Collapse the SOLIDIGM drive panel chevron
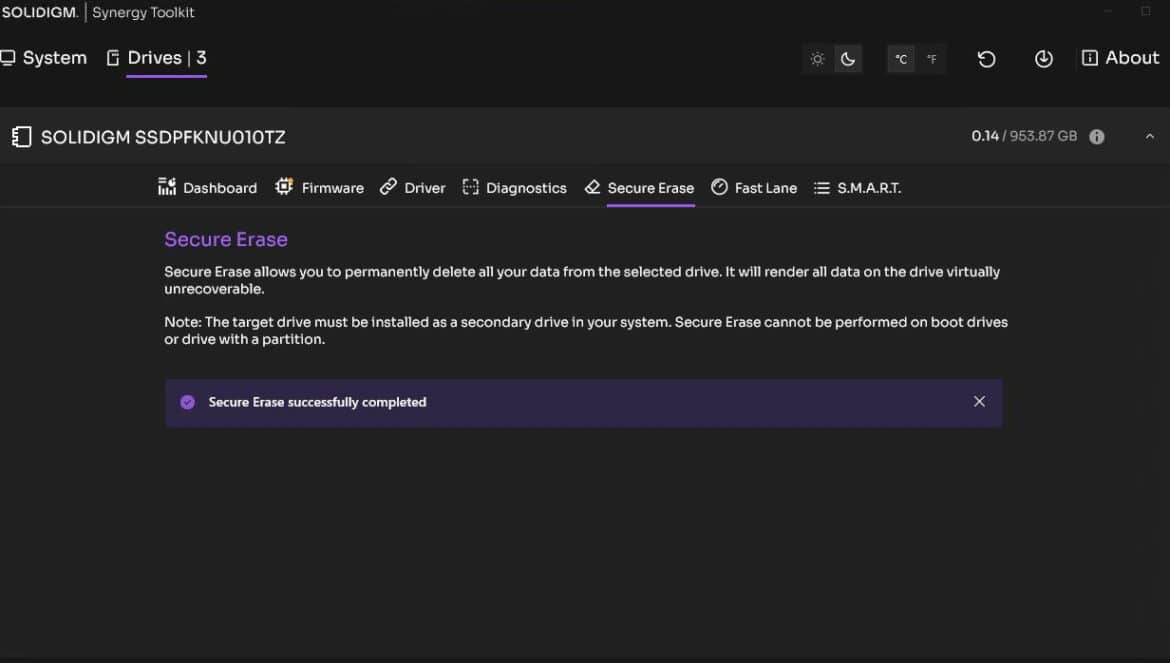The height and width of the screenshot is (663, 1170). point(1149,136)
